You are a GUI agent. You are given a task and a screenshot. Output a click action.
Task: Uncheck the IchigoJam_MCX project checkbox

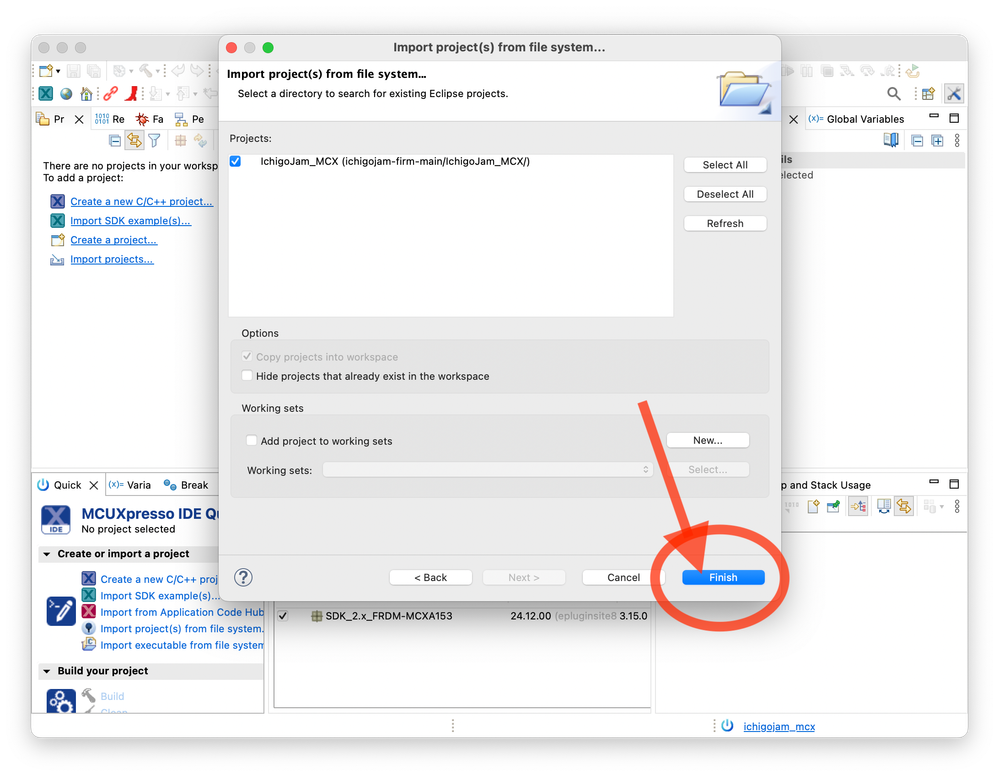(236, 161)
